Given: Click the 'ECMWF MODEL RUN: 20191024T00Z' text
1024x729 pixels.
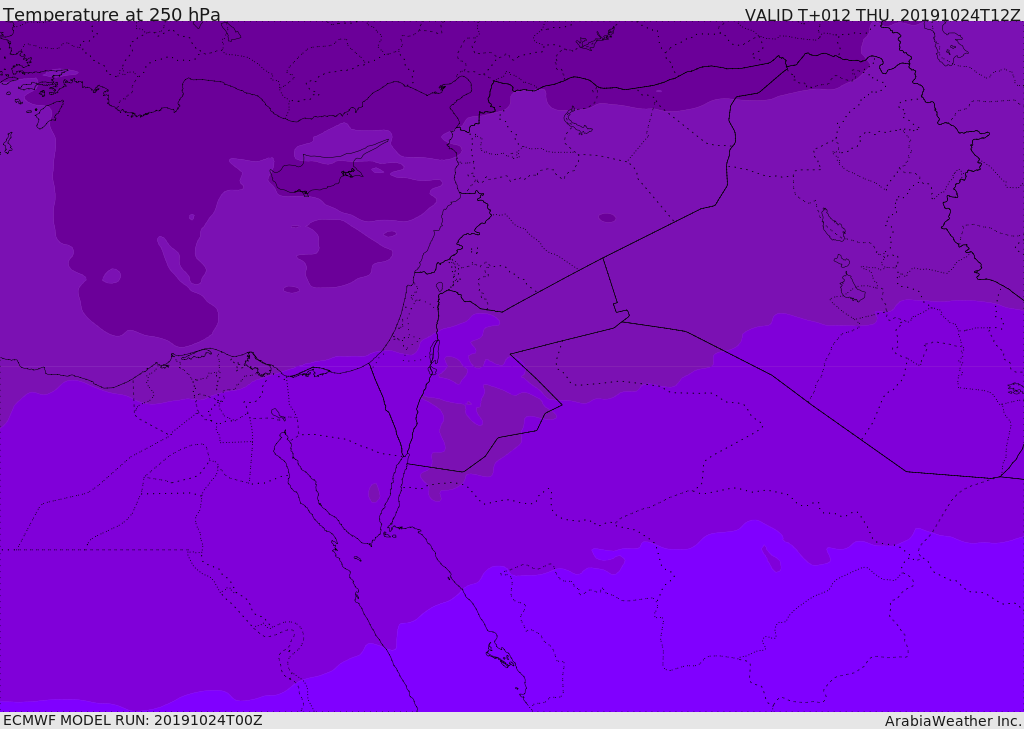Looking at the screenshot, I should pos(133,720).
